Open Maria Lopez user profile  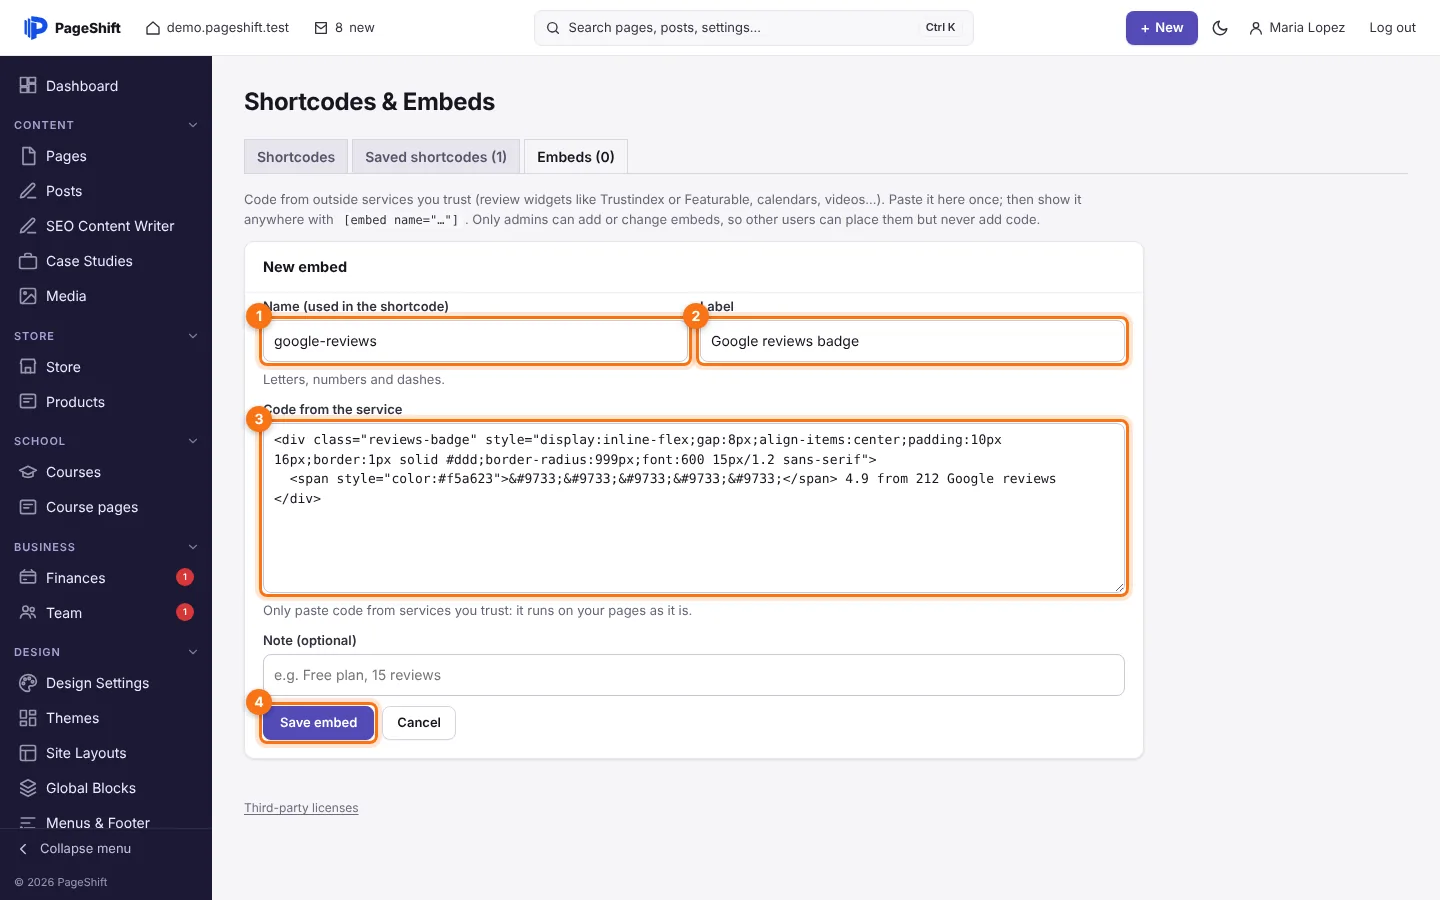1297,28
